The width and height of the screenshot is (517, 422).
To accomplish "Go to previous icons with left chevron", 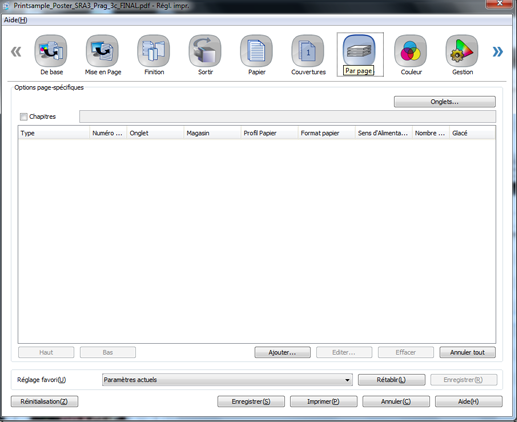I will pos(16,52).
